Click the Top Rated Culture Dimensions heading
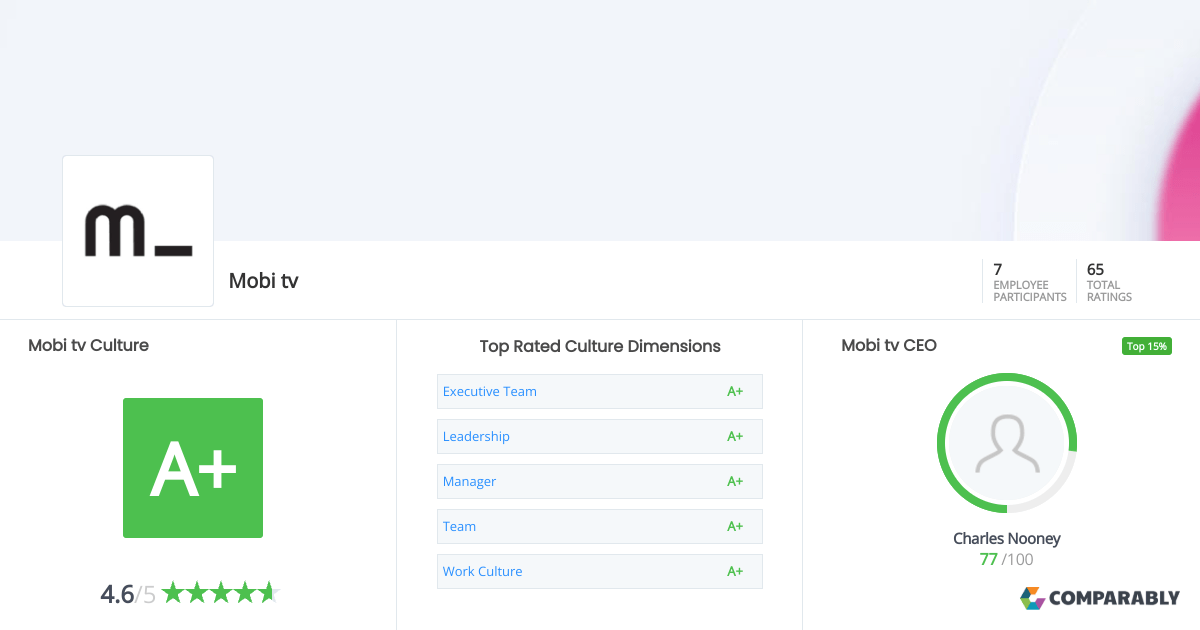Screen dimensions: 1200x630 600,346
